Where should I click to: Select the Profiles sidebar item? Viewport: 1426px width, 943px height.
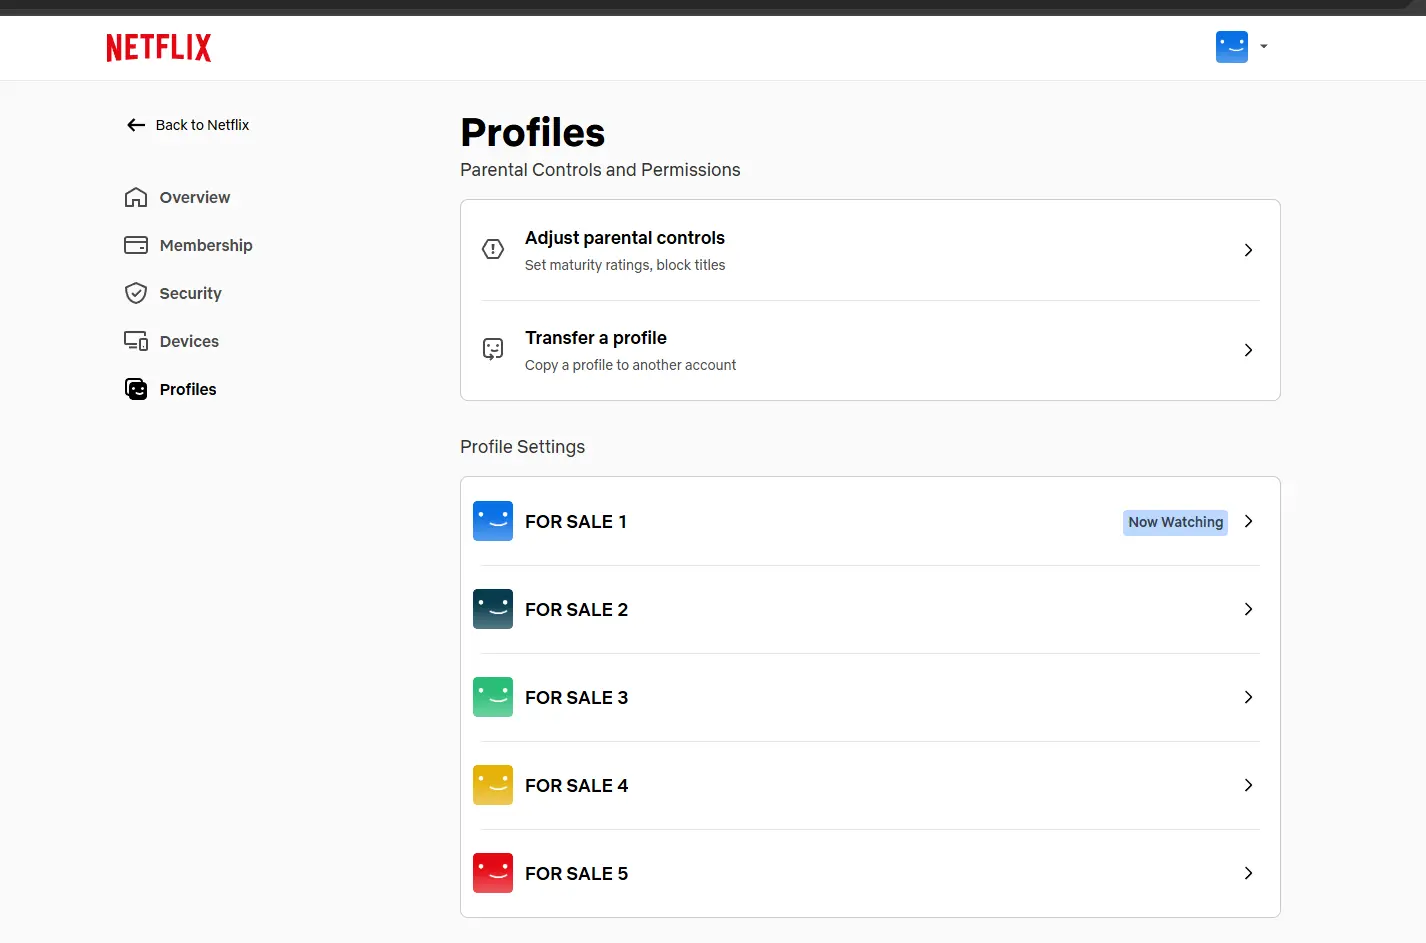[188, 389]
